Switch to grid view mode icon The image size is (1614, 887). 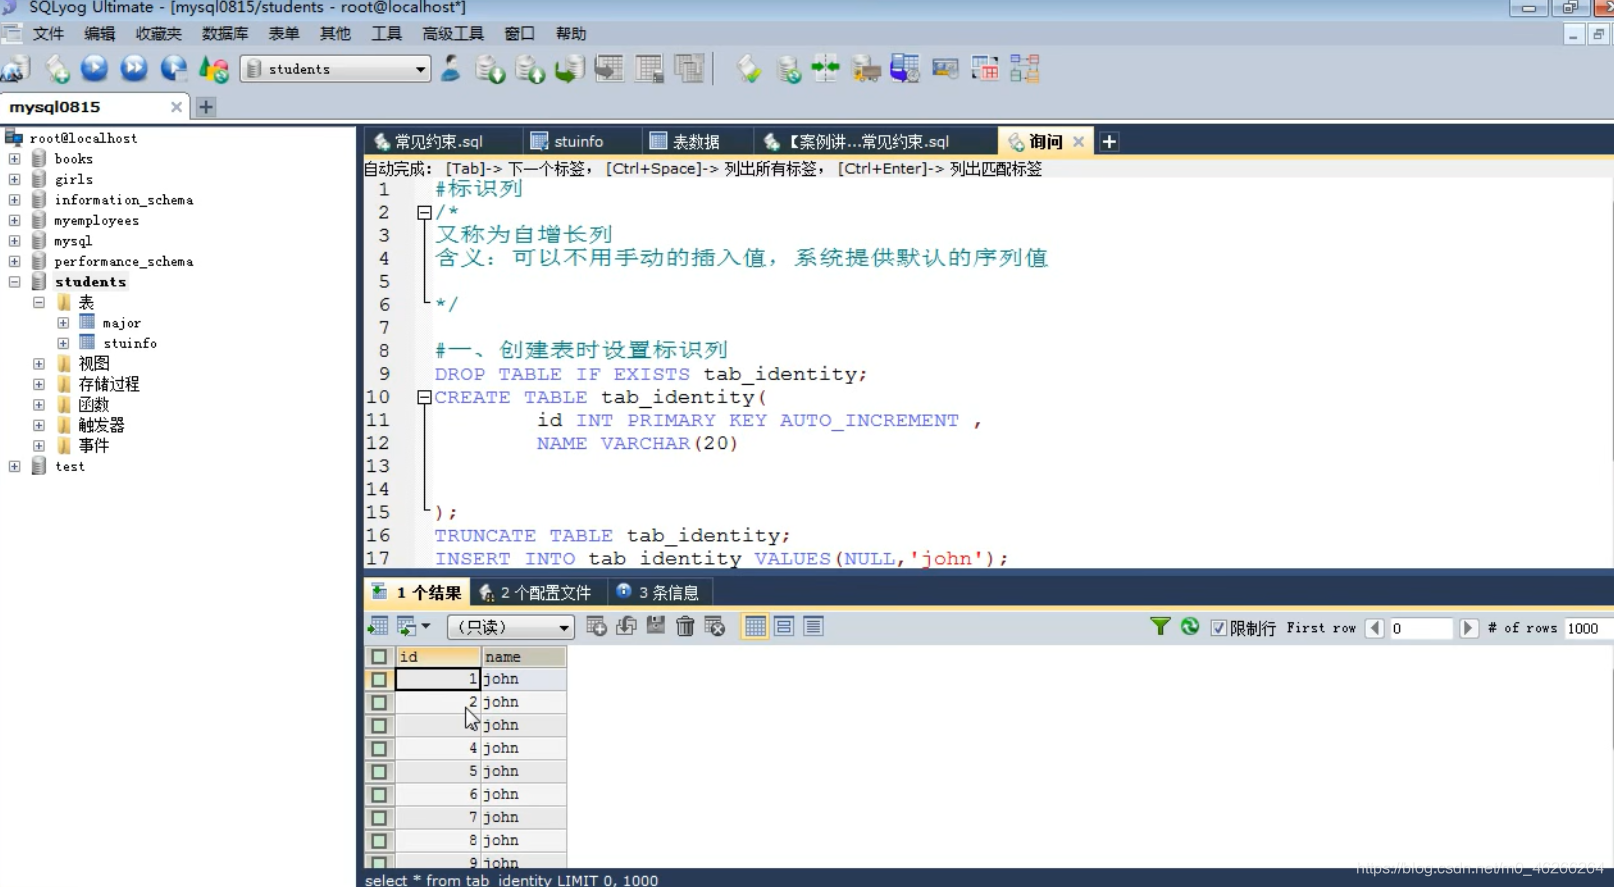click(755, 627)
